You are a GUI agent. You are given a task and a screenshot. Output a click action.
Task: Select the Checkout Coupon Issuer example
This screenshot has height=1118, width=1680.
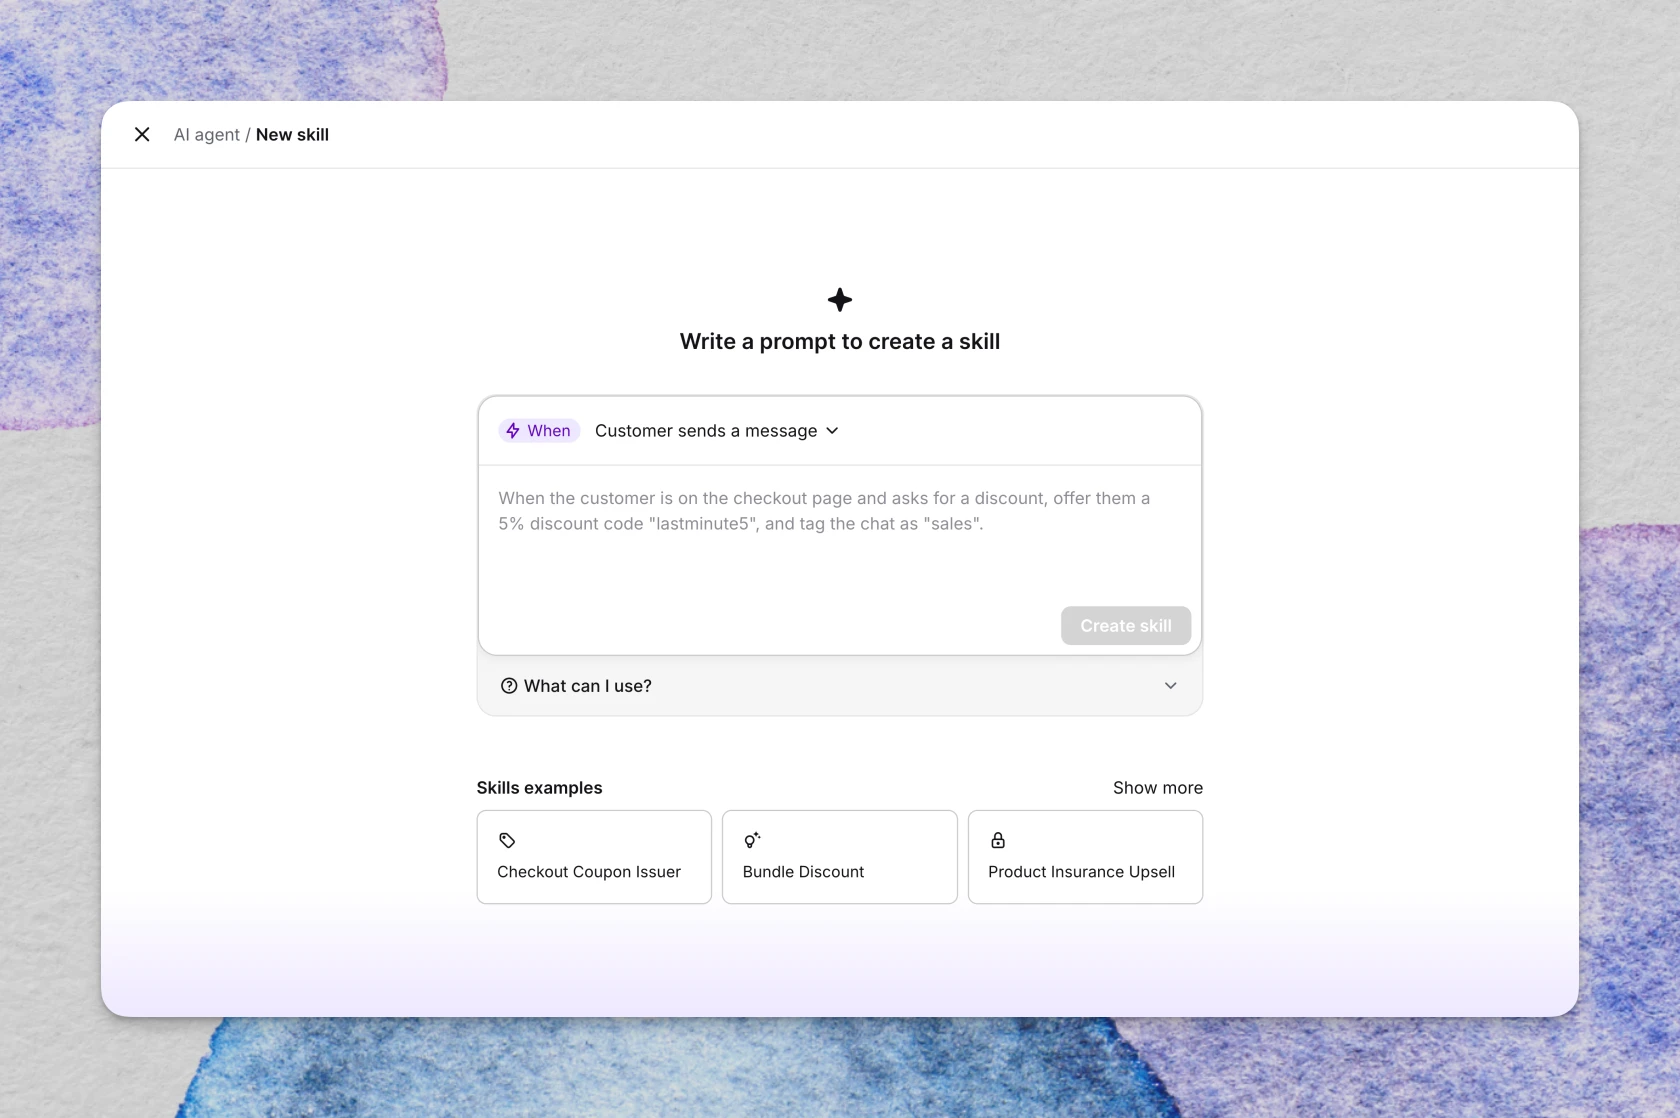pos(594,857)
